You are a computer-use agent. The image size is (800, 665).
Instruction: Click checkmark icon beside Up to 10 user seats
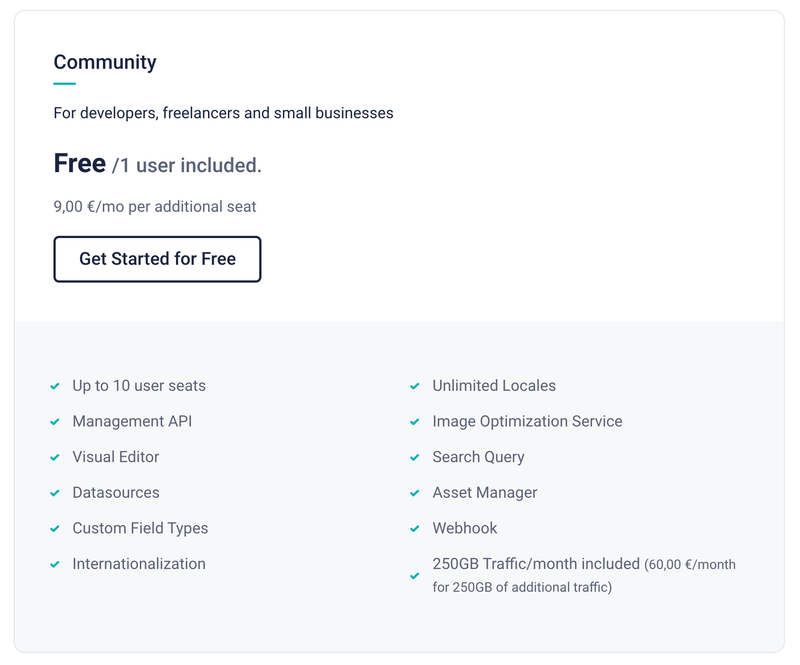55,386
